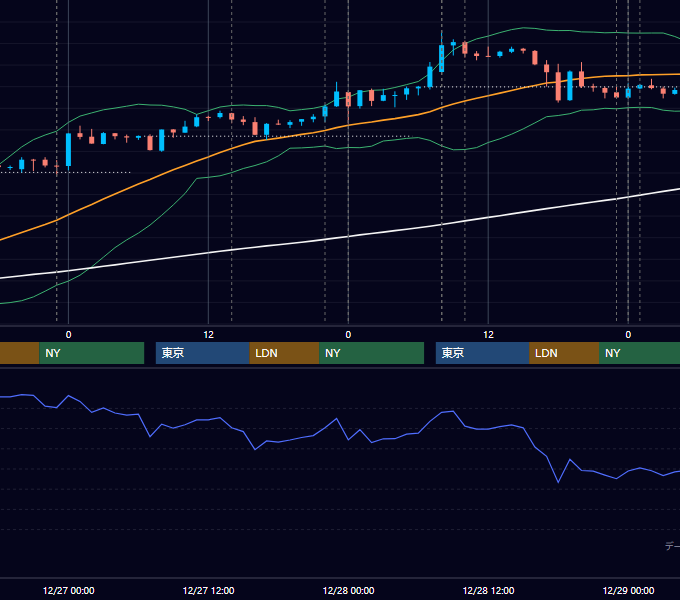Select NY session band spanning 12/28 00:00
The height and width of the screenshot is (600, 680).
371,353
